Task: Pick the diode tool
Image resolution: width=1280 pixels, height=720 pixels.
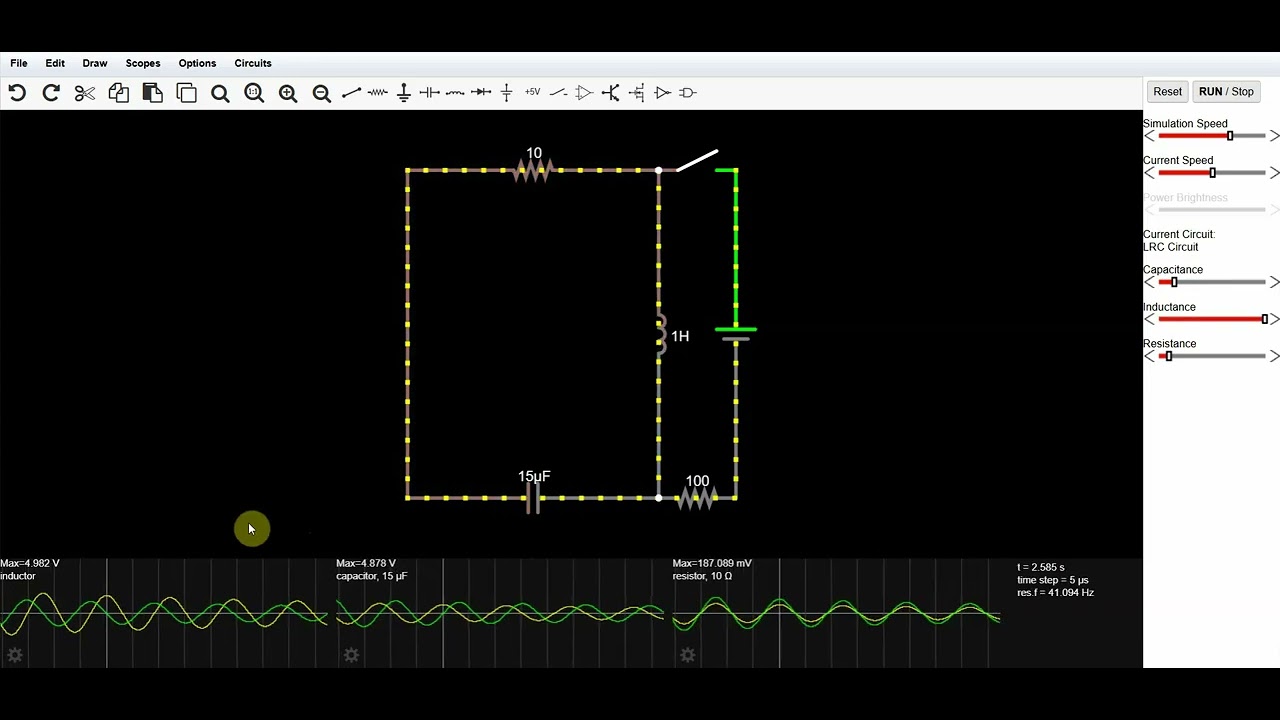Action: click(481, 93)
